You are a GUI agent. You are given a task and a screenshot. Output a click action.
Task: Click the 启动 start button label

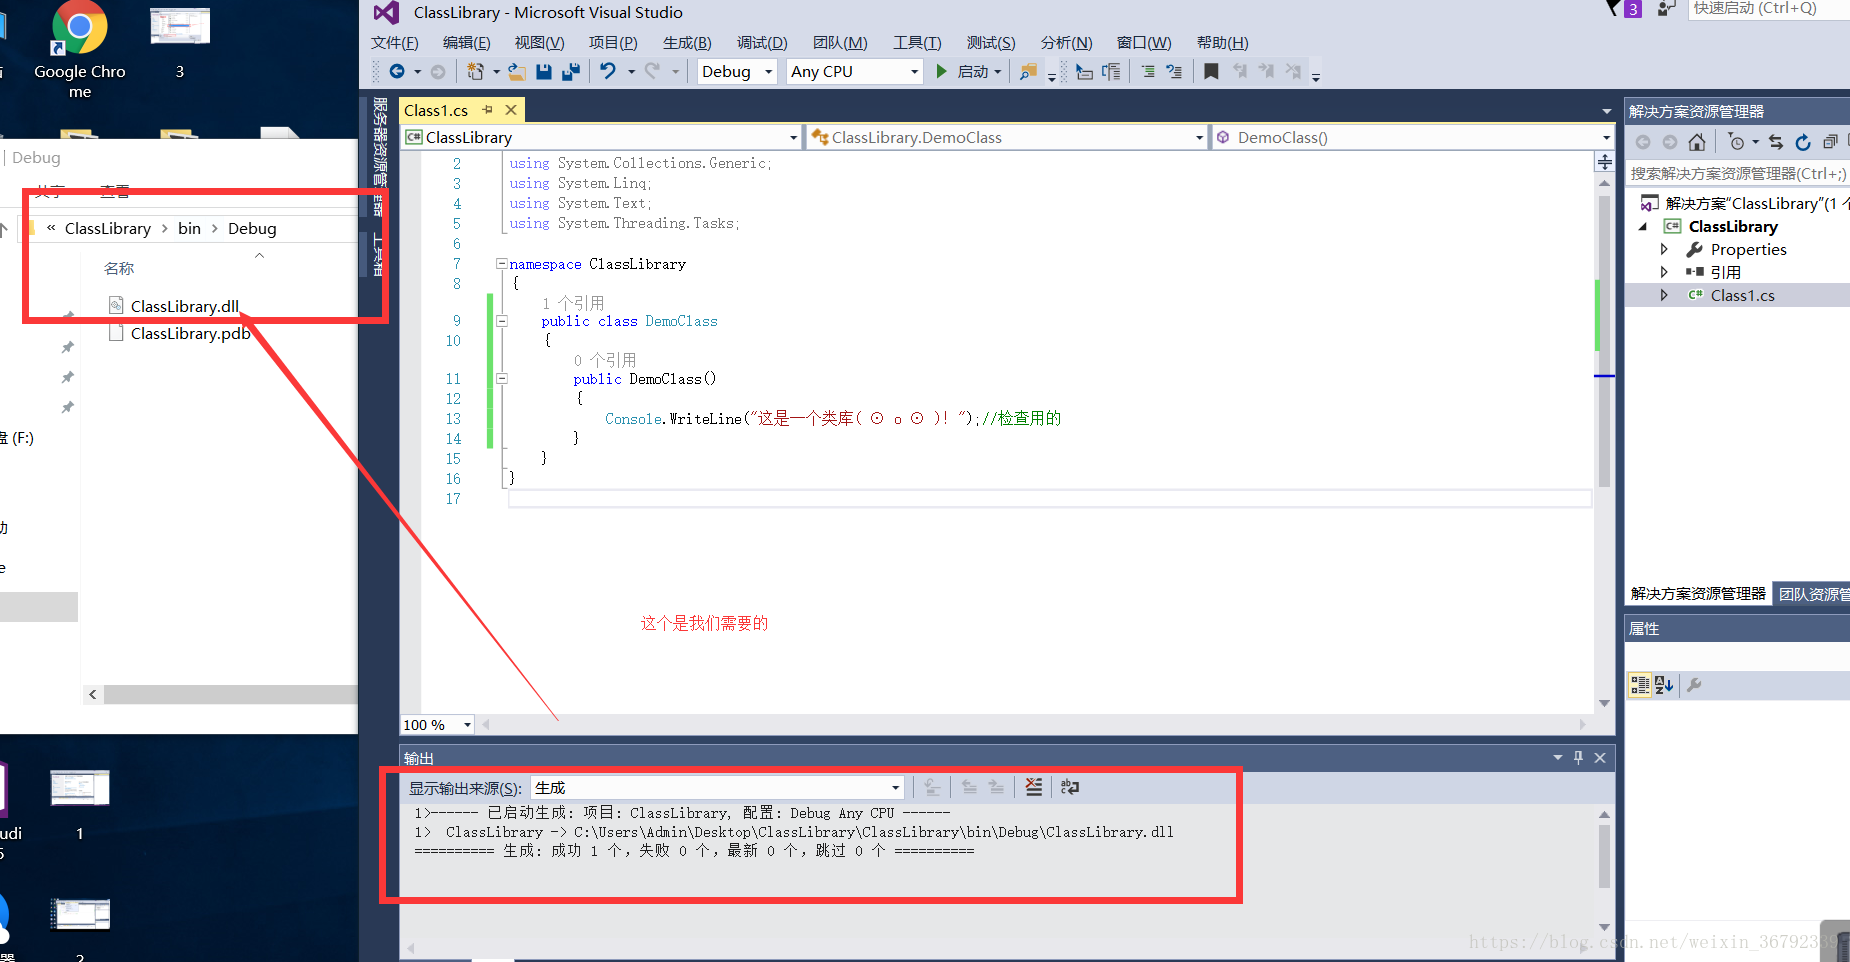(x=973, y=72)
